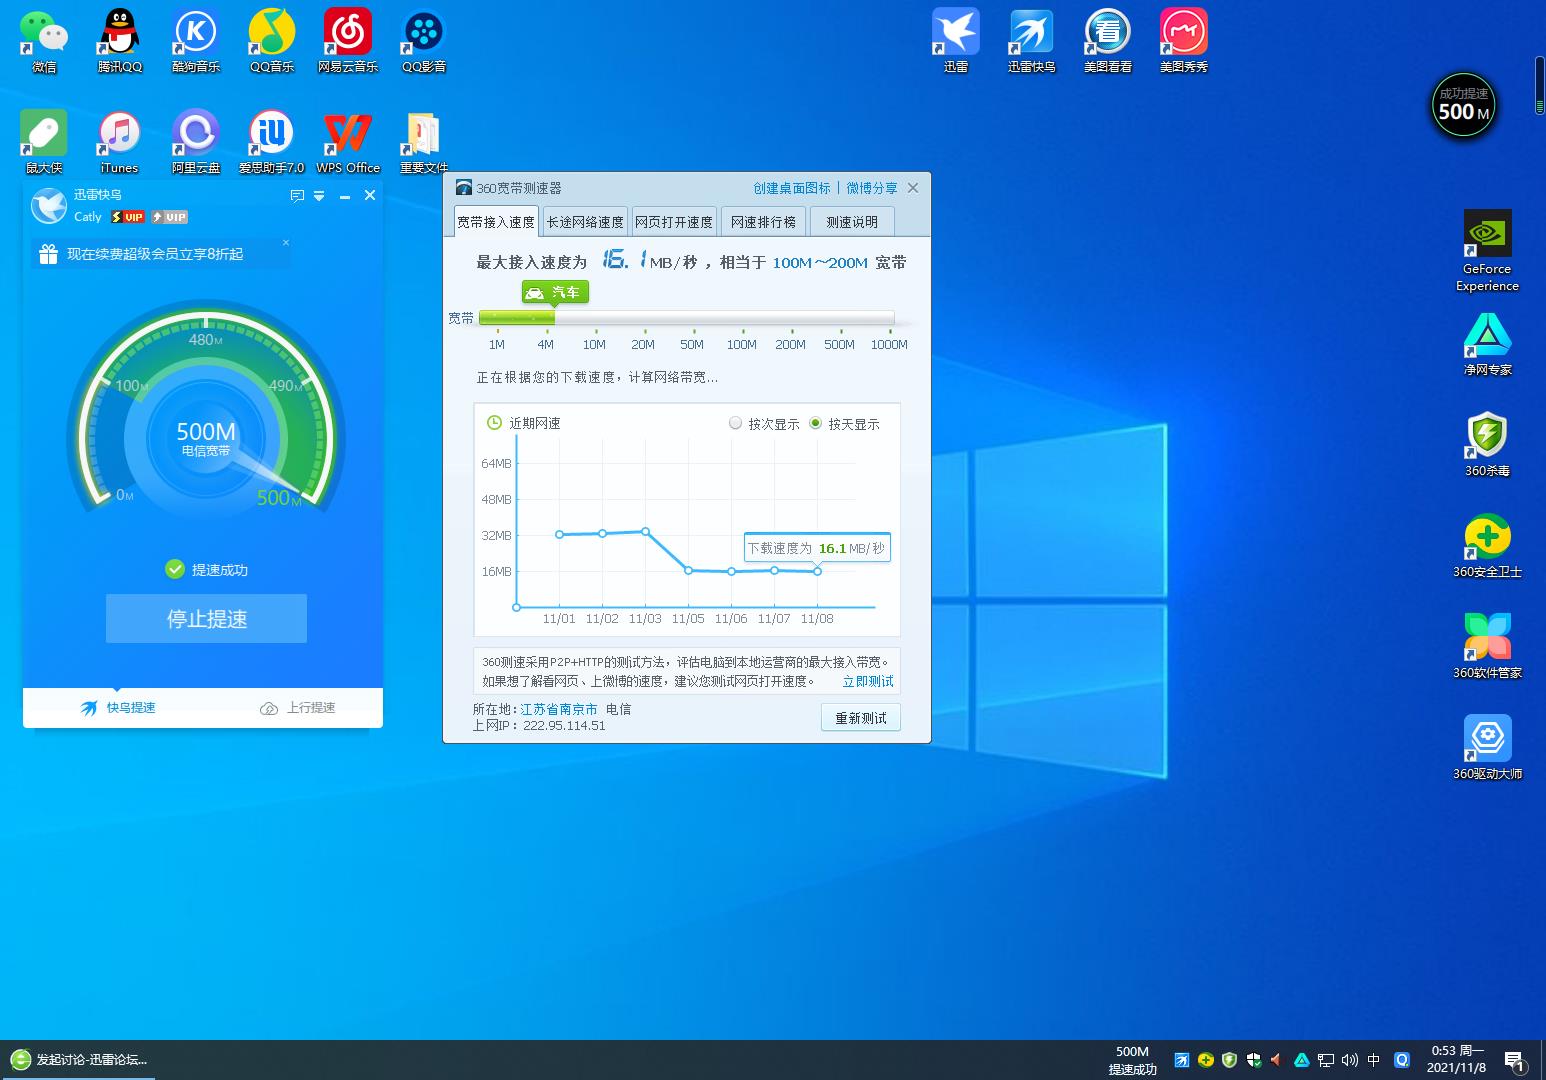The height and width of the screenshot is (1080, 1546).
Task: Expand the 迅雷快鸟 main menu dropdown arrow
Action: tap(320, 196)
